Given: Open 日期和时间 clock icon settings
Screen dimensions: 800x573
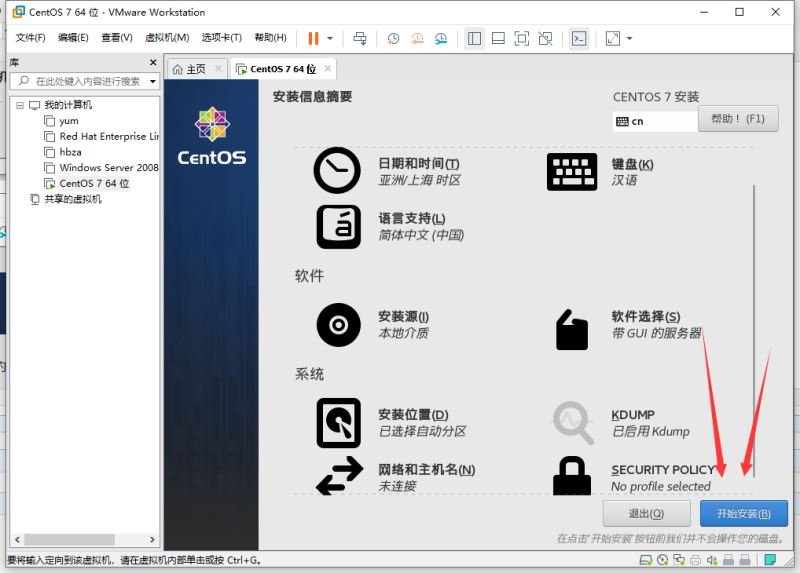Looking at the screenshot, I should point(337,170).
